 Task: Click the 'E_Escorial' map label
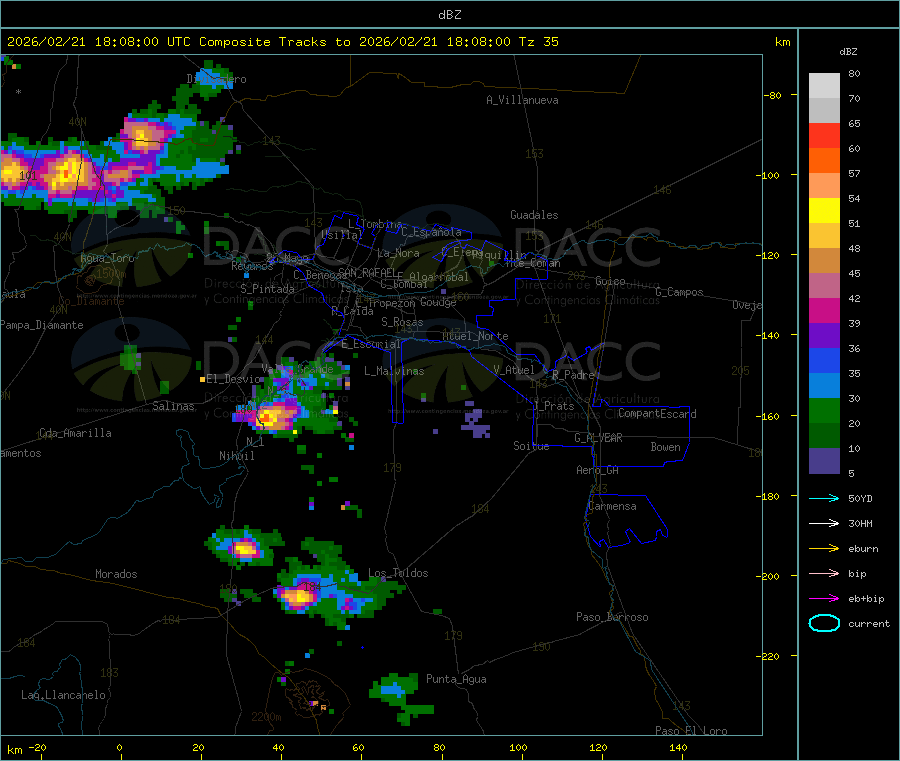pos(371,344)
